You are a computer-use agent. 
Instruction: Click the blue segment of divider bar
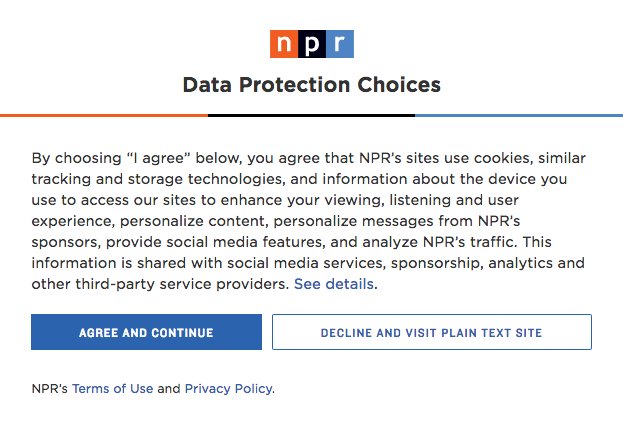click(519, 116)
